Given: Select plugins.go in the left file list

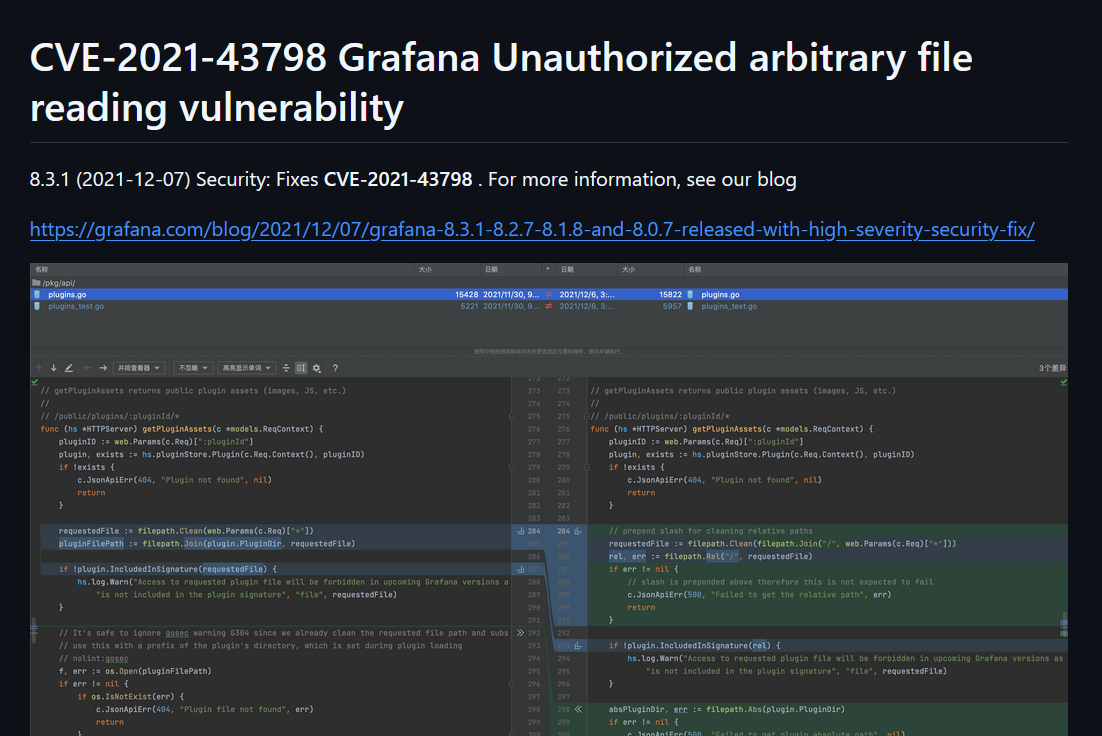Looking at the screenshot, I should [x=67, y=295].
